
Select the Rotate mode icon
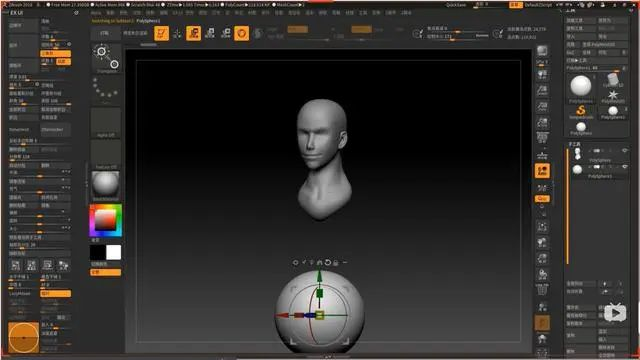(x=226, y=33)
